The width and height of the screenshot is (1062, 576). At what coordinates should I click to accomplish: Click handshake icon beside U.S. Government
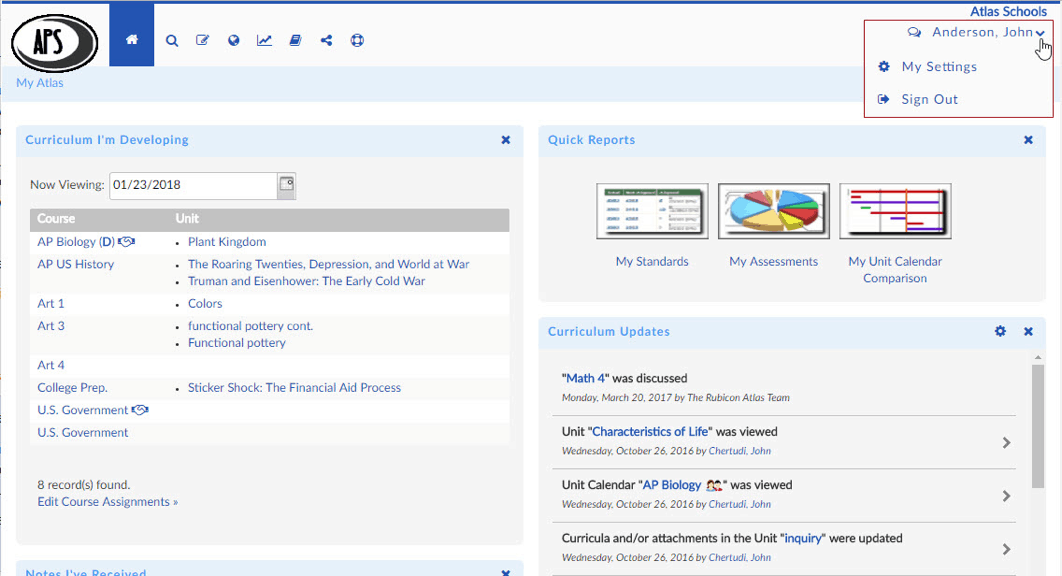pyautogui.click(x=140, y=410)
